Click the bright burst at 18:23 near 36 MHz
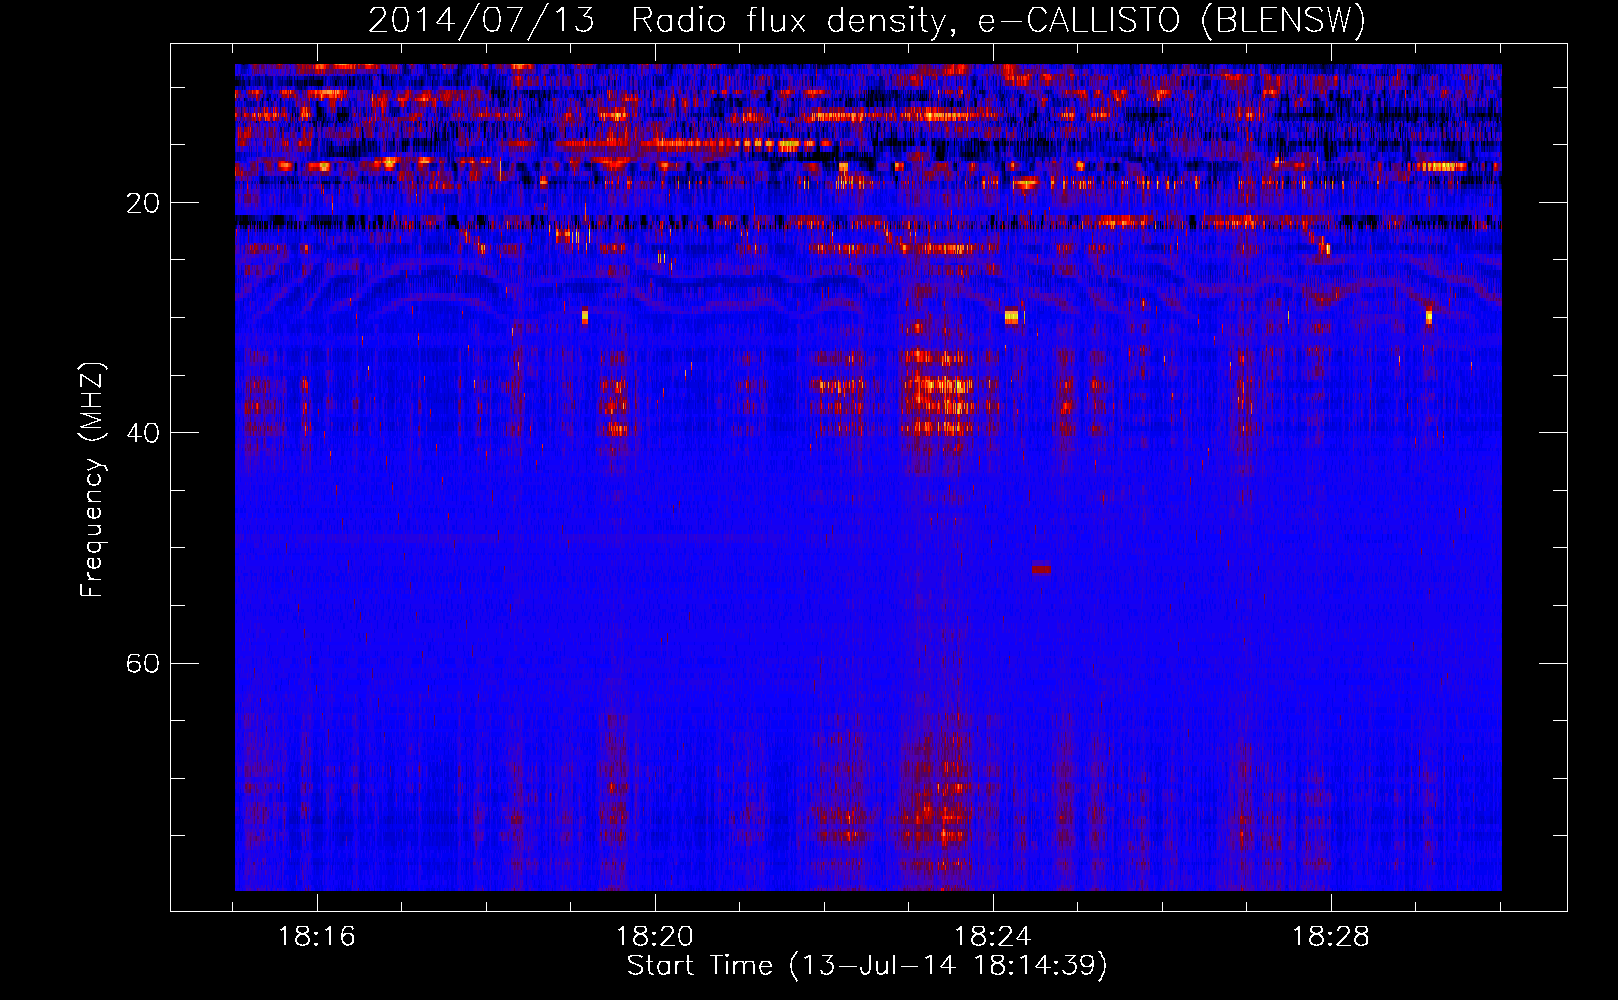 [x=940, y=384]
